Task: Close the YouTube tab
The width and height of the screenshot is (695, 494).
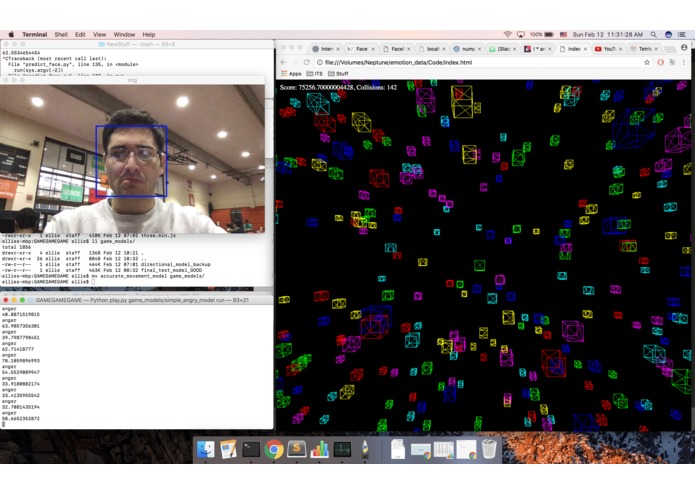Action: coord(621,49)
